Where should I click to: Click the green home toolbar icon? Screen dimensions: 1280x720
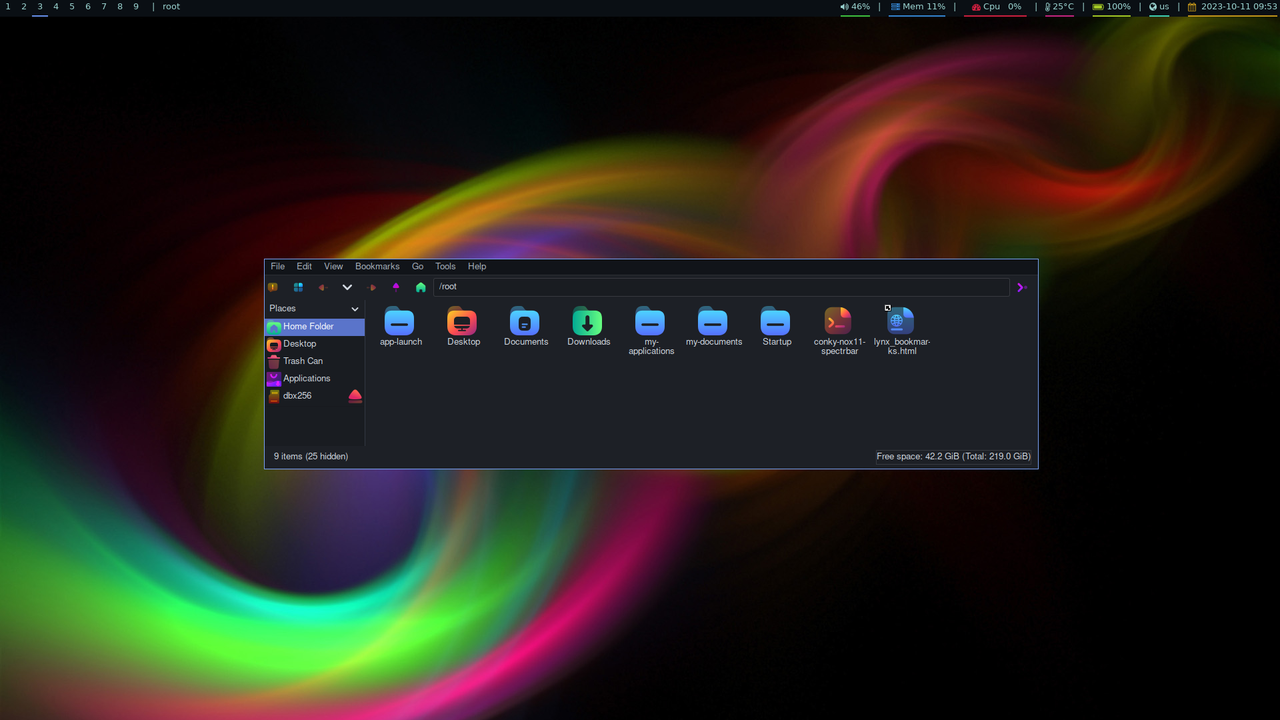[x=421, y=287]
